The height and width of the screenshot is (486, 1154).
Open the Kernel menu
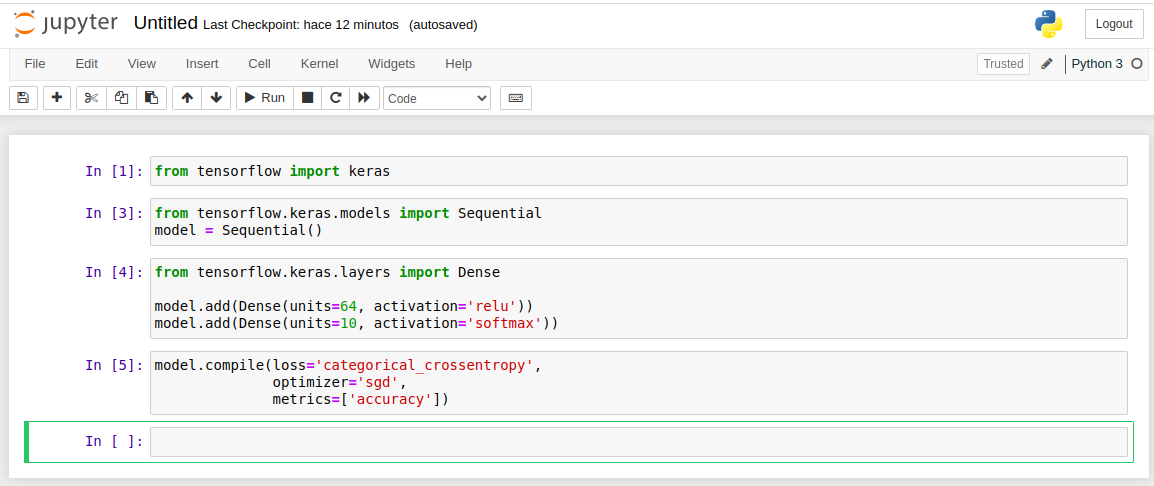coord(319,64)
